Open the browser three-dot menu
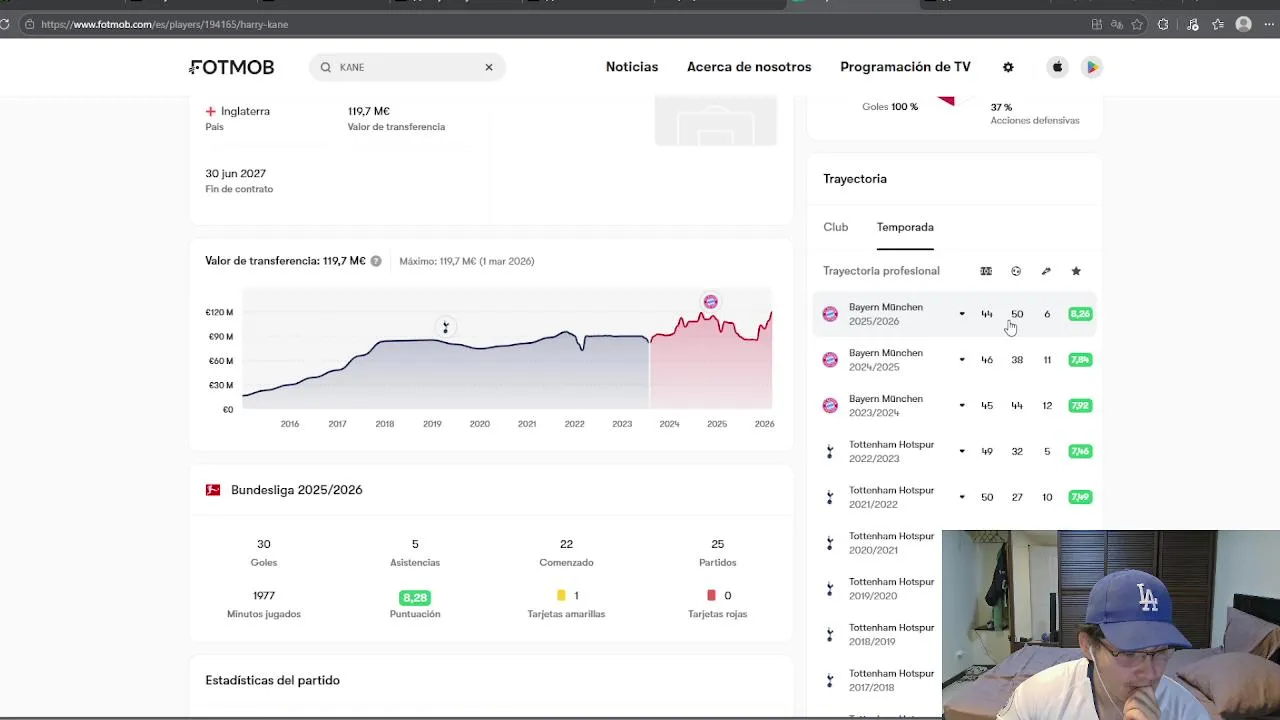This screenshot has width=1280, height=720. (x=1270, y=24)
